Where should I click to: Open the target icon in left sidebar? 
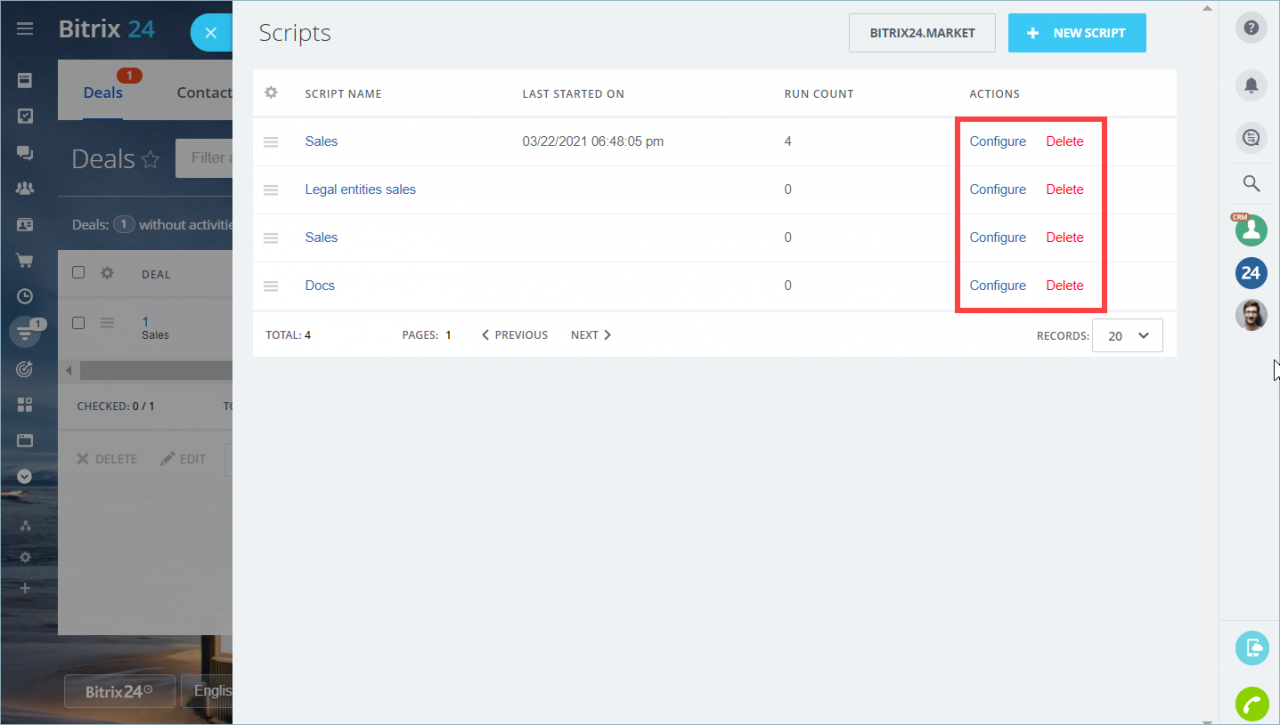pyautogui.click(x=25, y=369)
